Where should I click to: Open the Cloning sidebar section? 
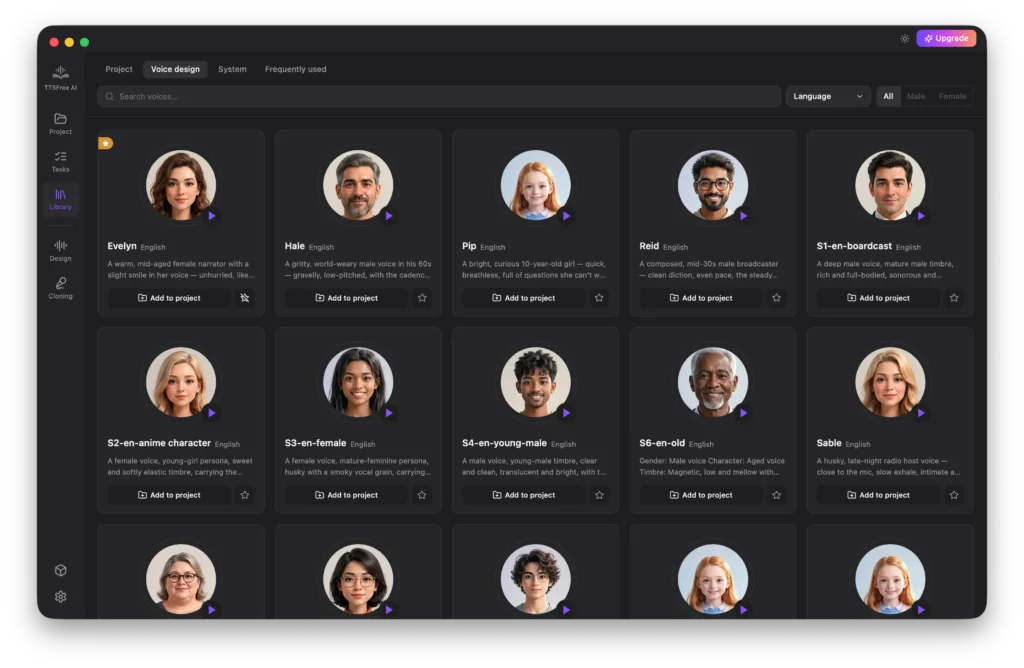60,288
